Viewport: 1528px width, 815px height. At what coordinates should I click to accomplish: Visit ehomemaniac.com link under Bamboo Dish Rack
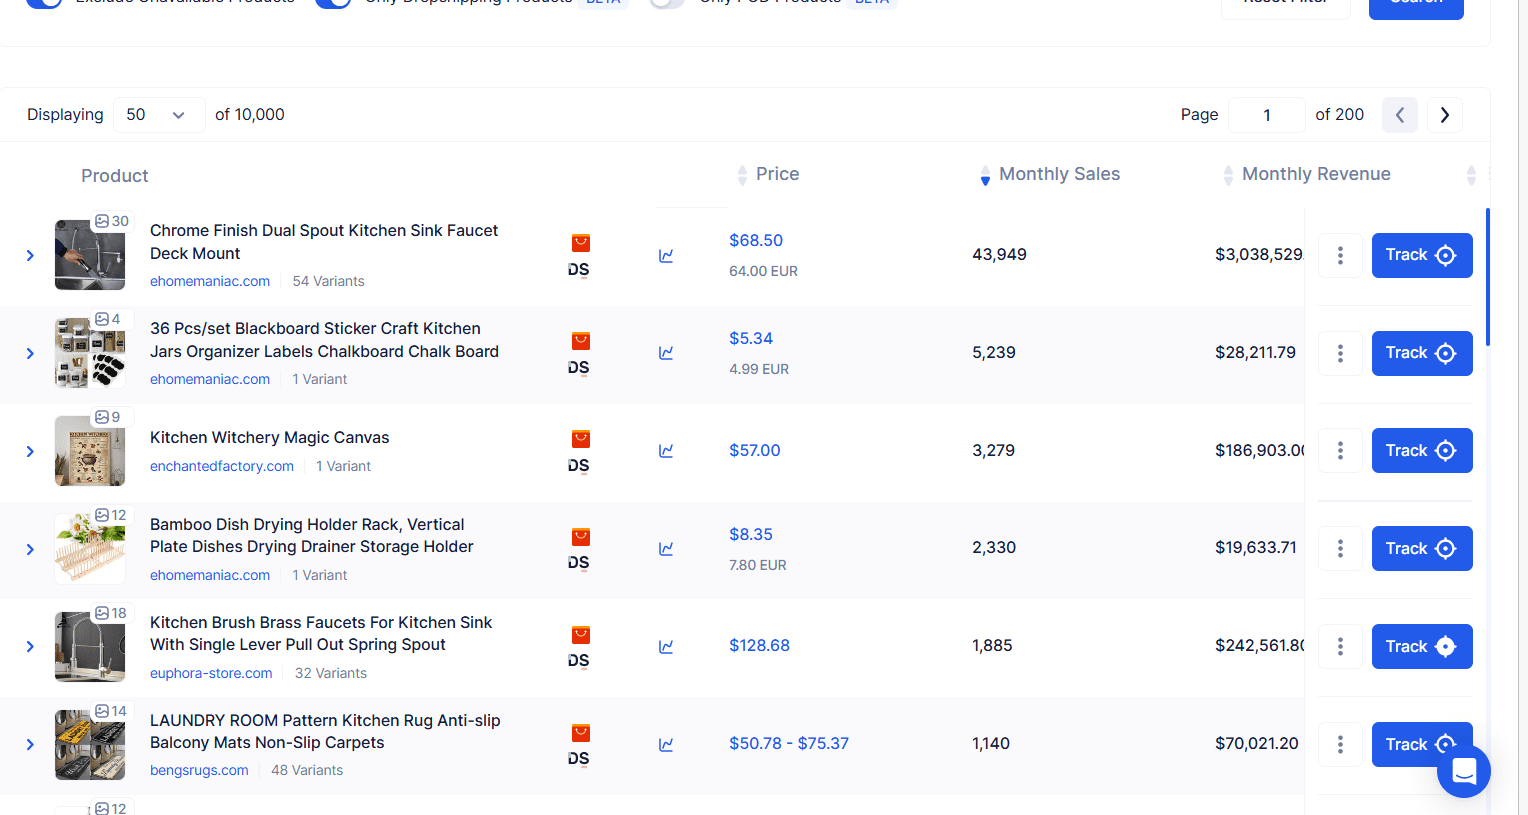pyautogui.click(x=210, y=575)
